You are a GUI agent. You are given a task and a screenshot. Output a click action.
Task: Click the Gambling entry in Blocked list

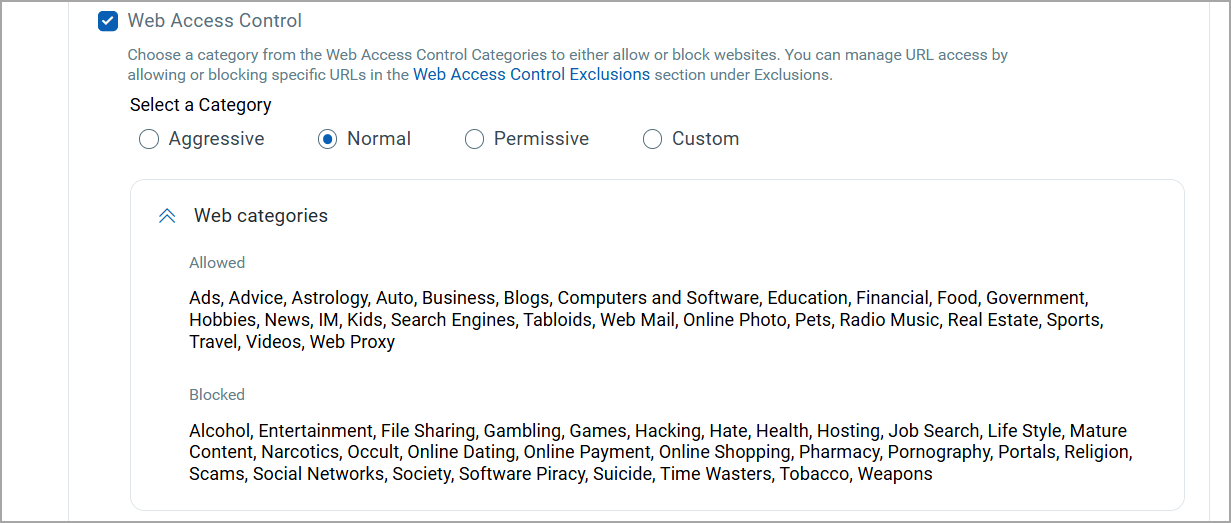[x=522, y=431]
